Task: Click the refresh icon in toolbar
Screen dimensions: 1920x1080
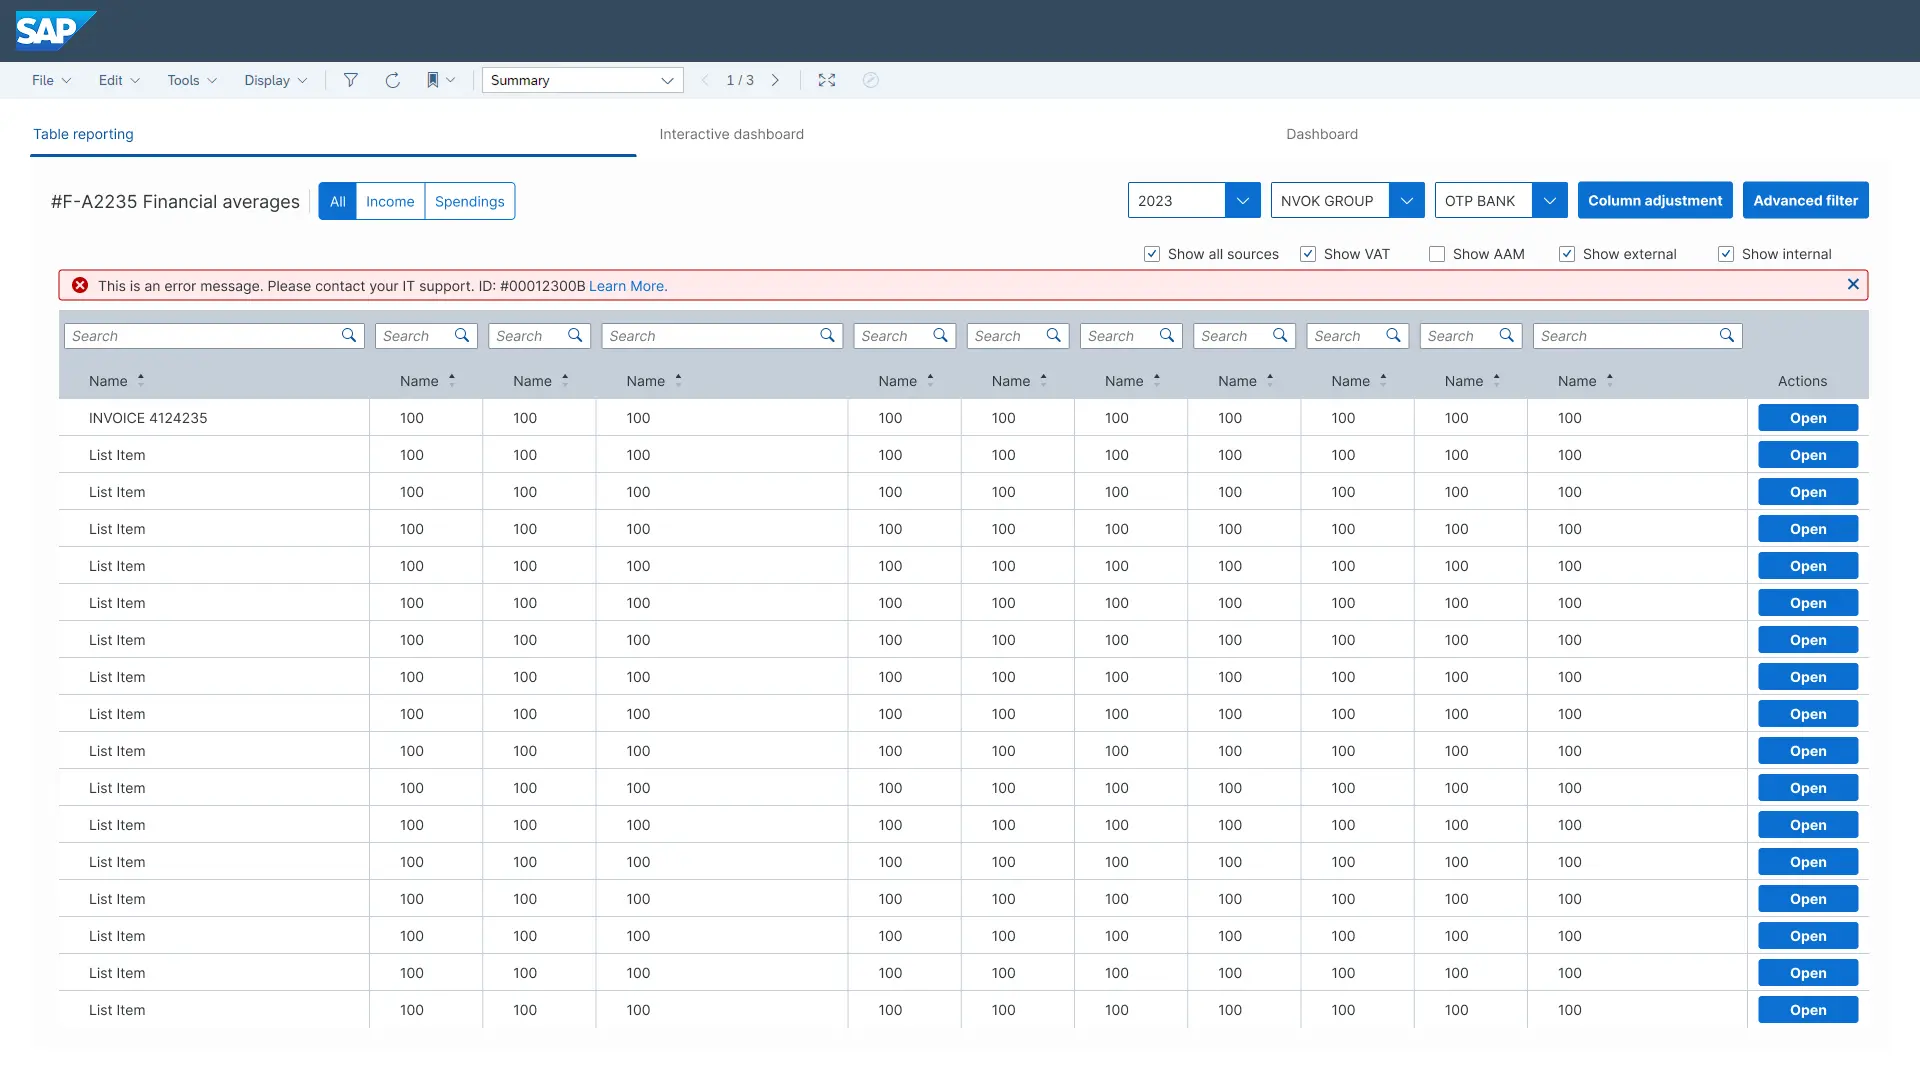Action: pyautogui.click(x=392, y=80)
